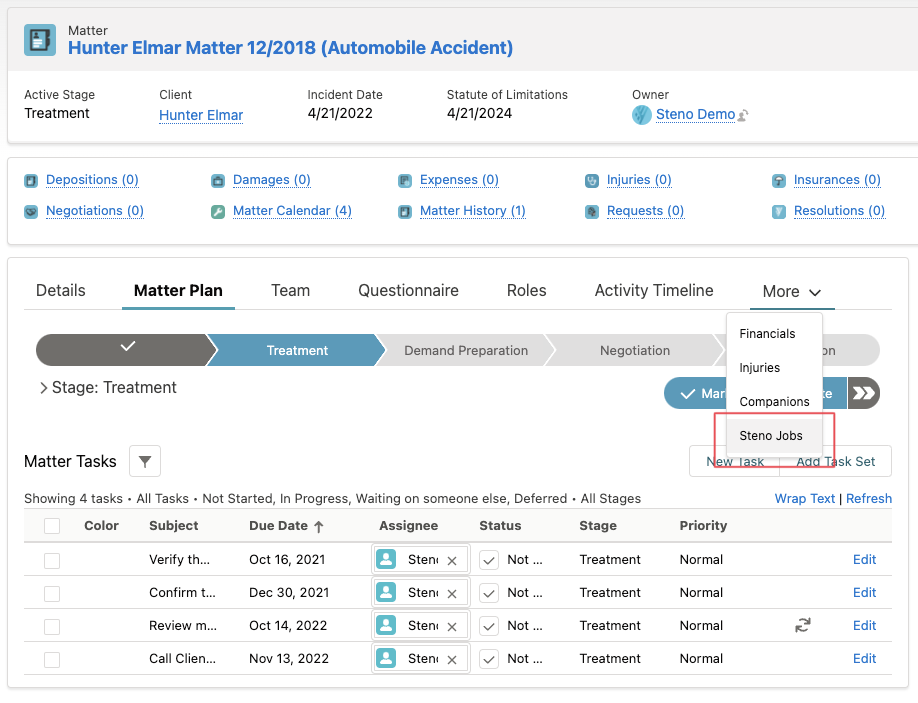
Task: Click assignee avatar on Verify task row
Action: [x=386, y=559]
